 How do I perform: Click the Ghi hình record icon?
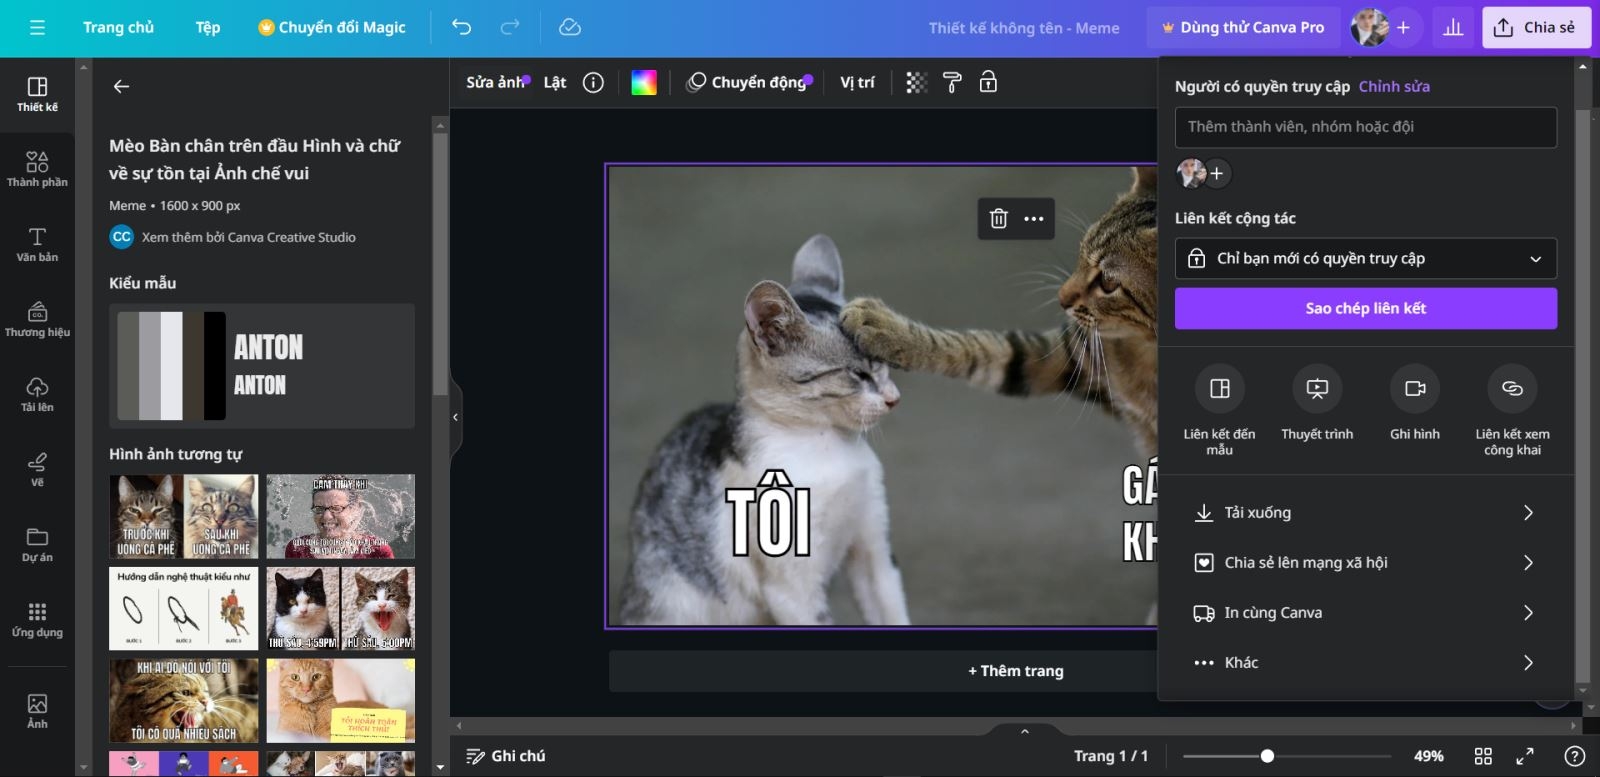click(1415, 388)
